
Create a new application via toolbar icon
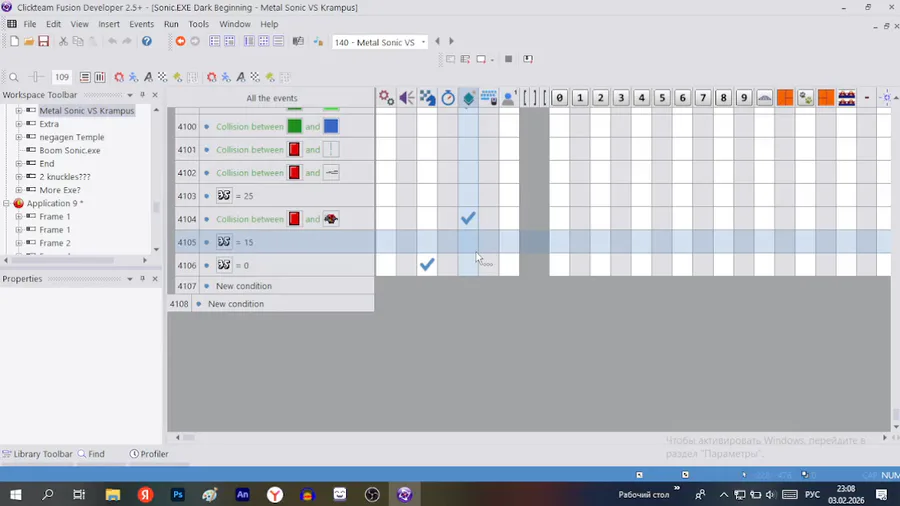(x=14, y=41)
